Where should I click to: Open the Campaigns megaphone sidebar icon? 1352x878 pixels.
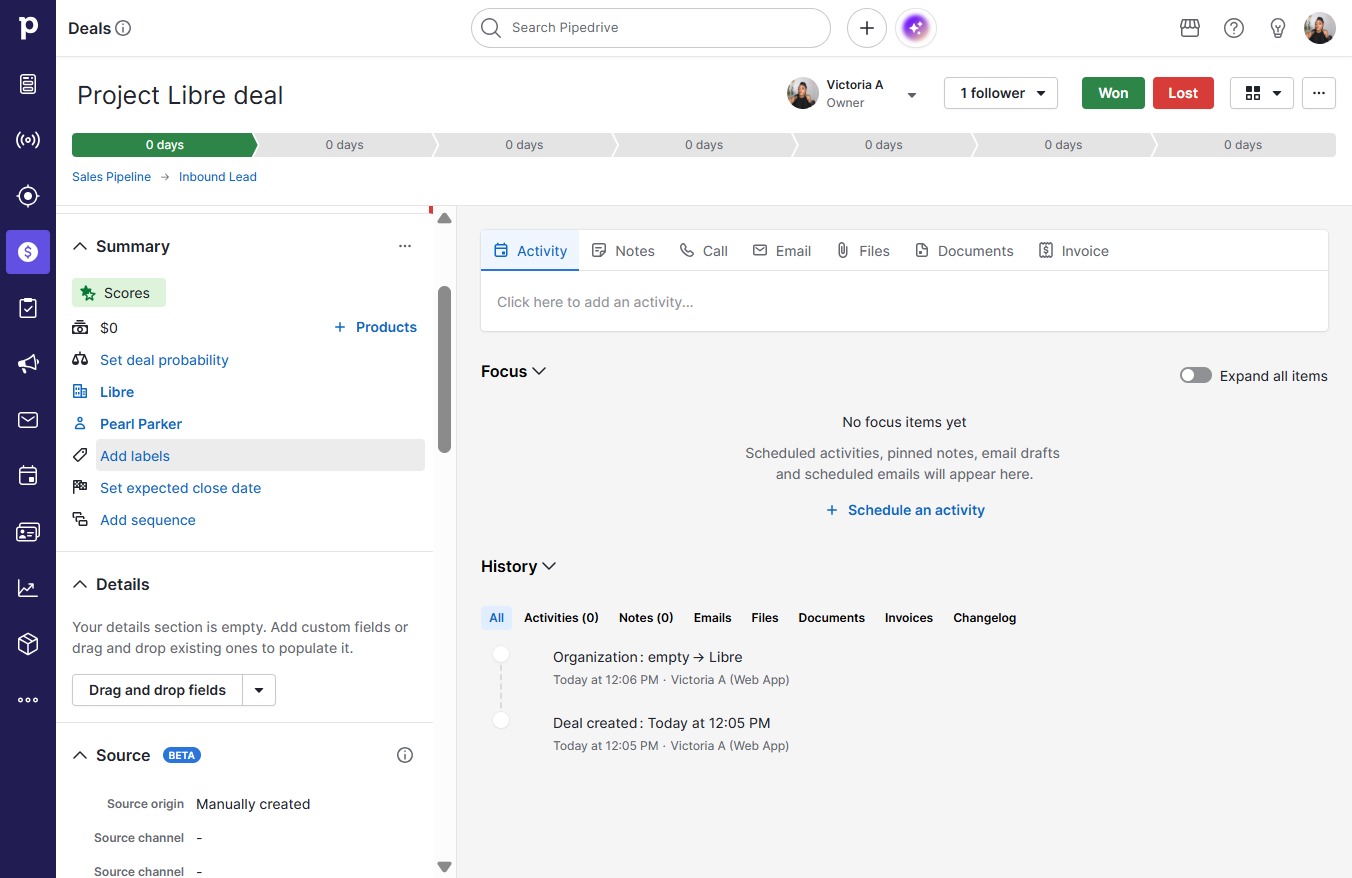point(28,364)
